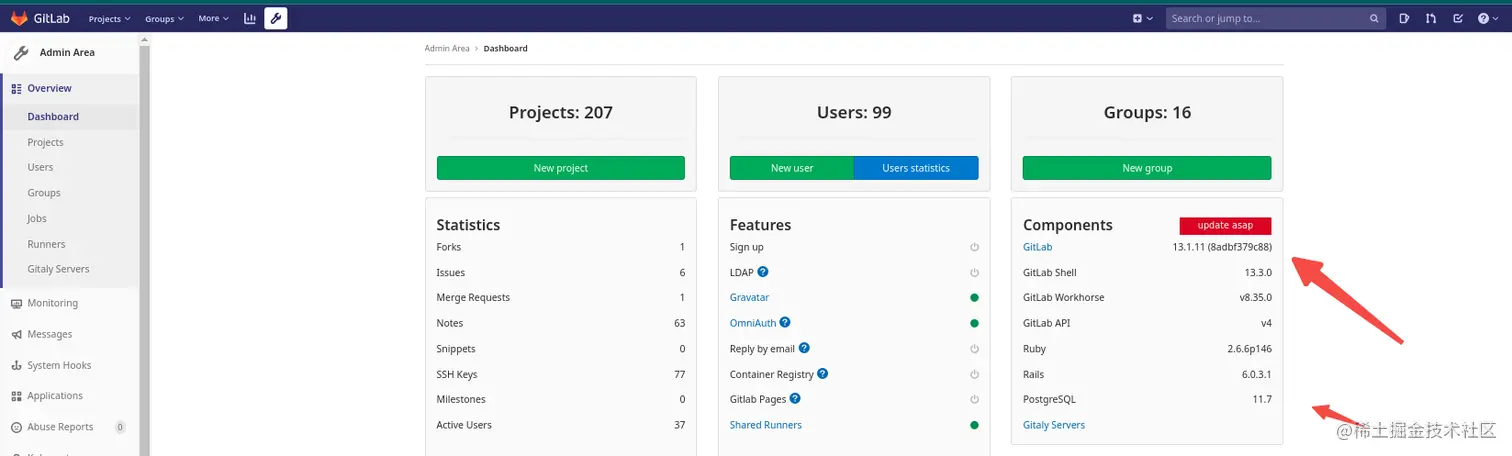Click the help icon next to OmniAuth
Screen dimensions: 1512x456
click(x=785, y=322)
